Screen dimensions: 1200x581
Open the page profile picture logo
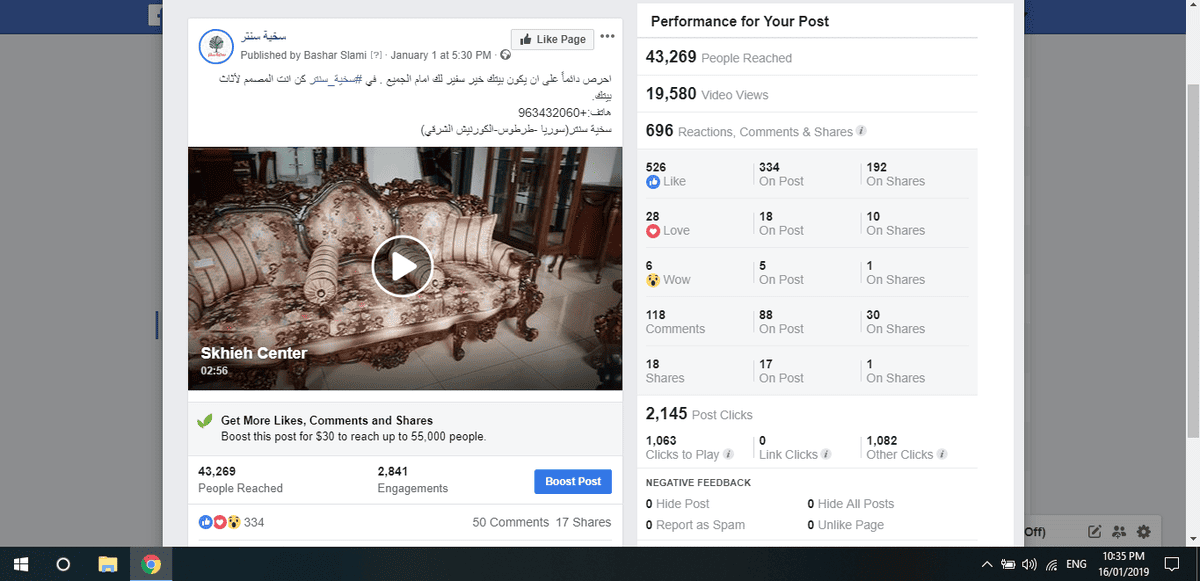pyautogui.click(x=217, y=46)
